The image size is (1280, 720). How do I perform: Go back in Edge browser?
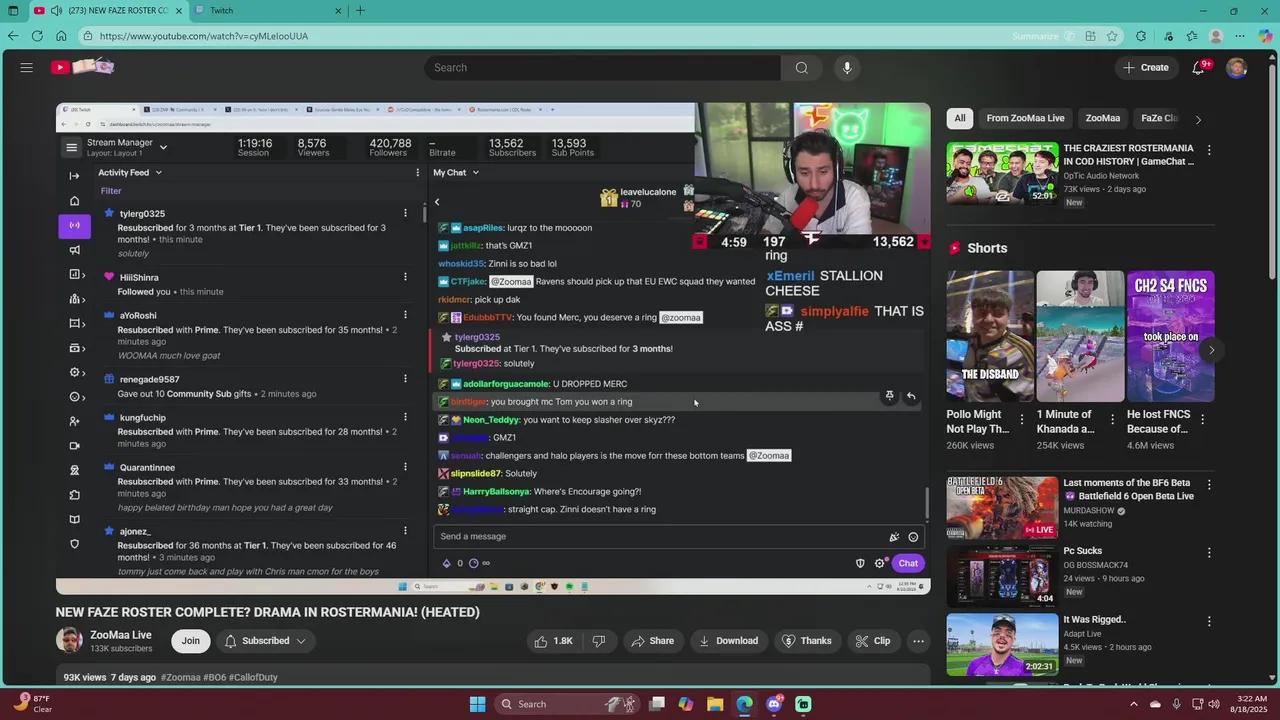[12, 36]
